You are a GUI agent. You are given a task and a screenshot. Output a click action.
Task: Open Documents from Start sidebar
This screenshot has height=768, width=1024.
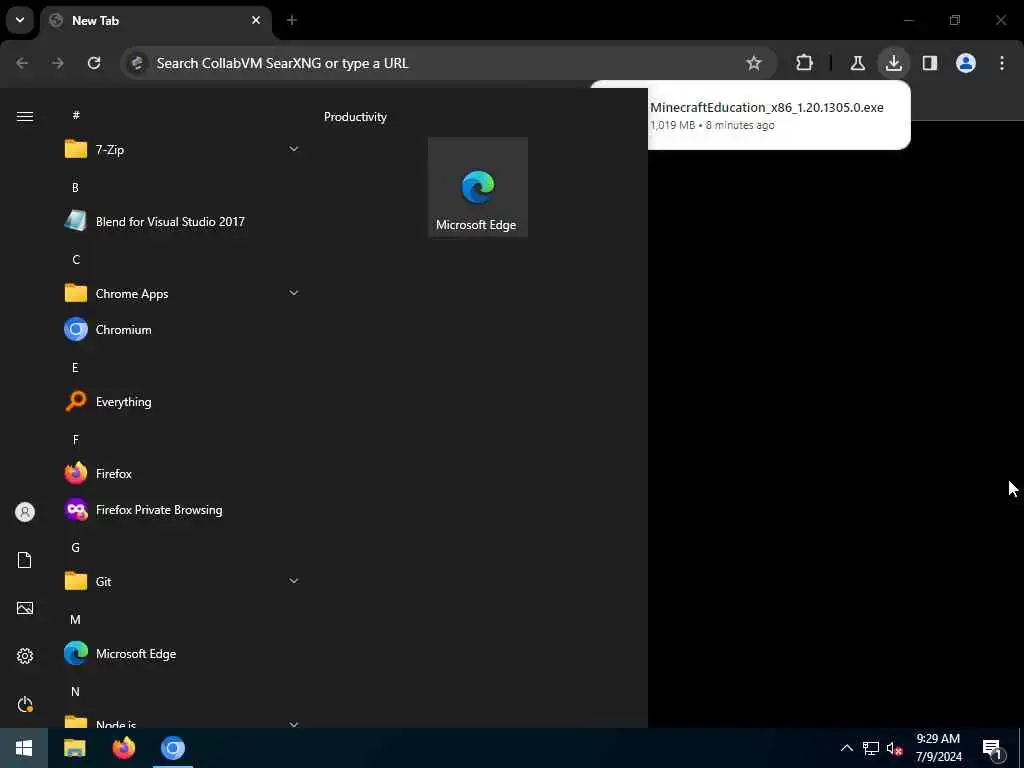(25, 560)
